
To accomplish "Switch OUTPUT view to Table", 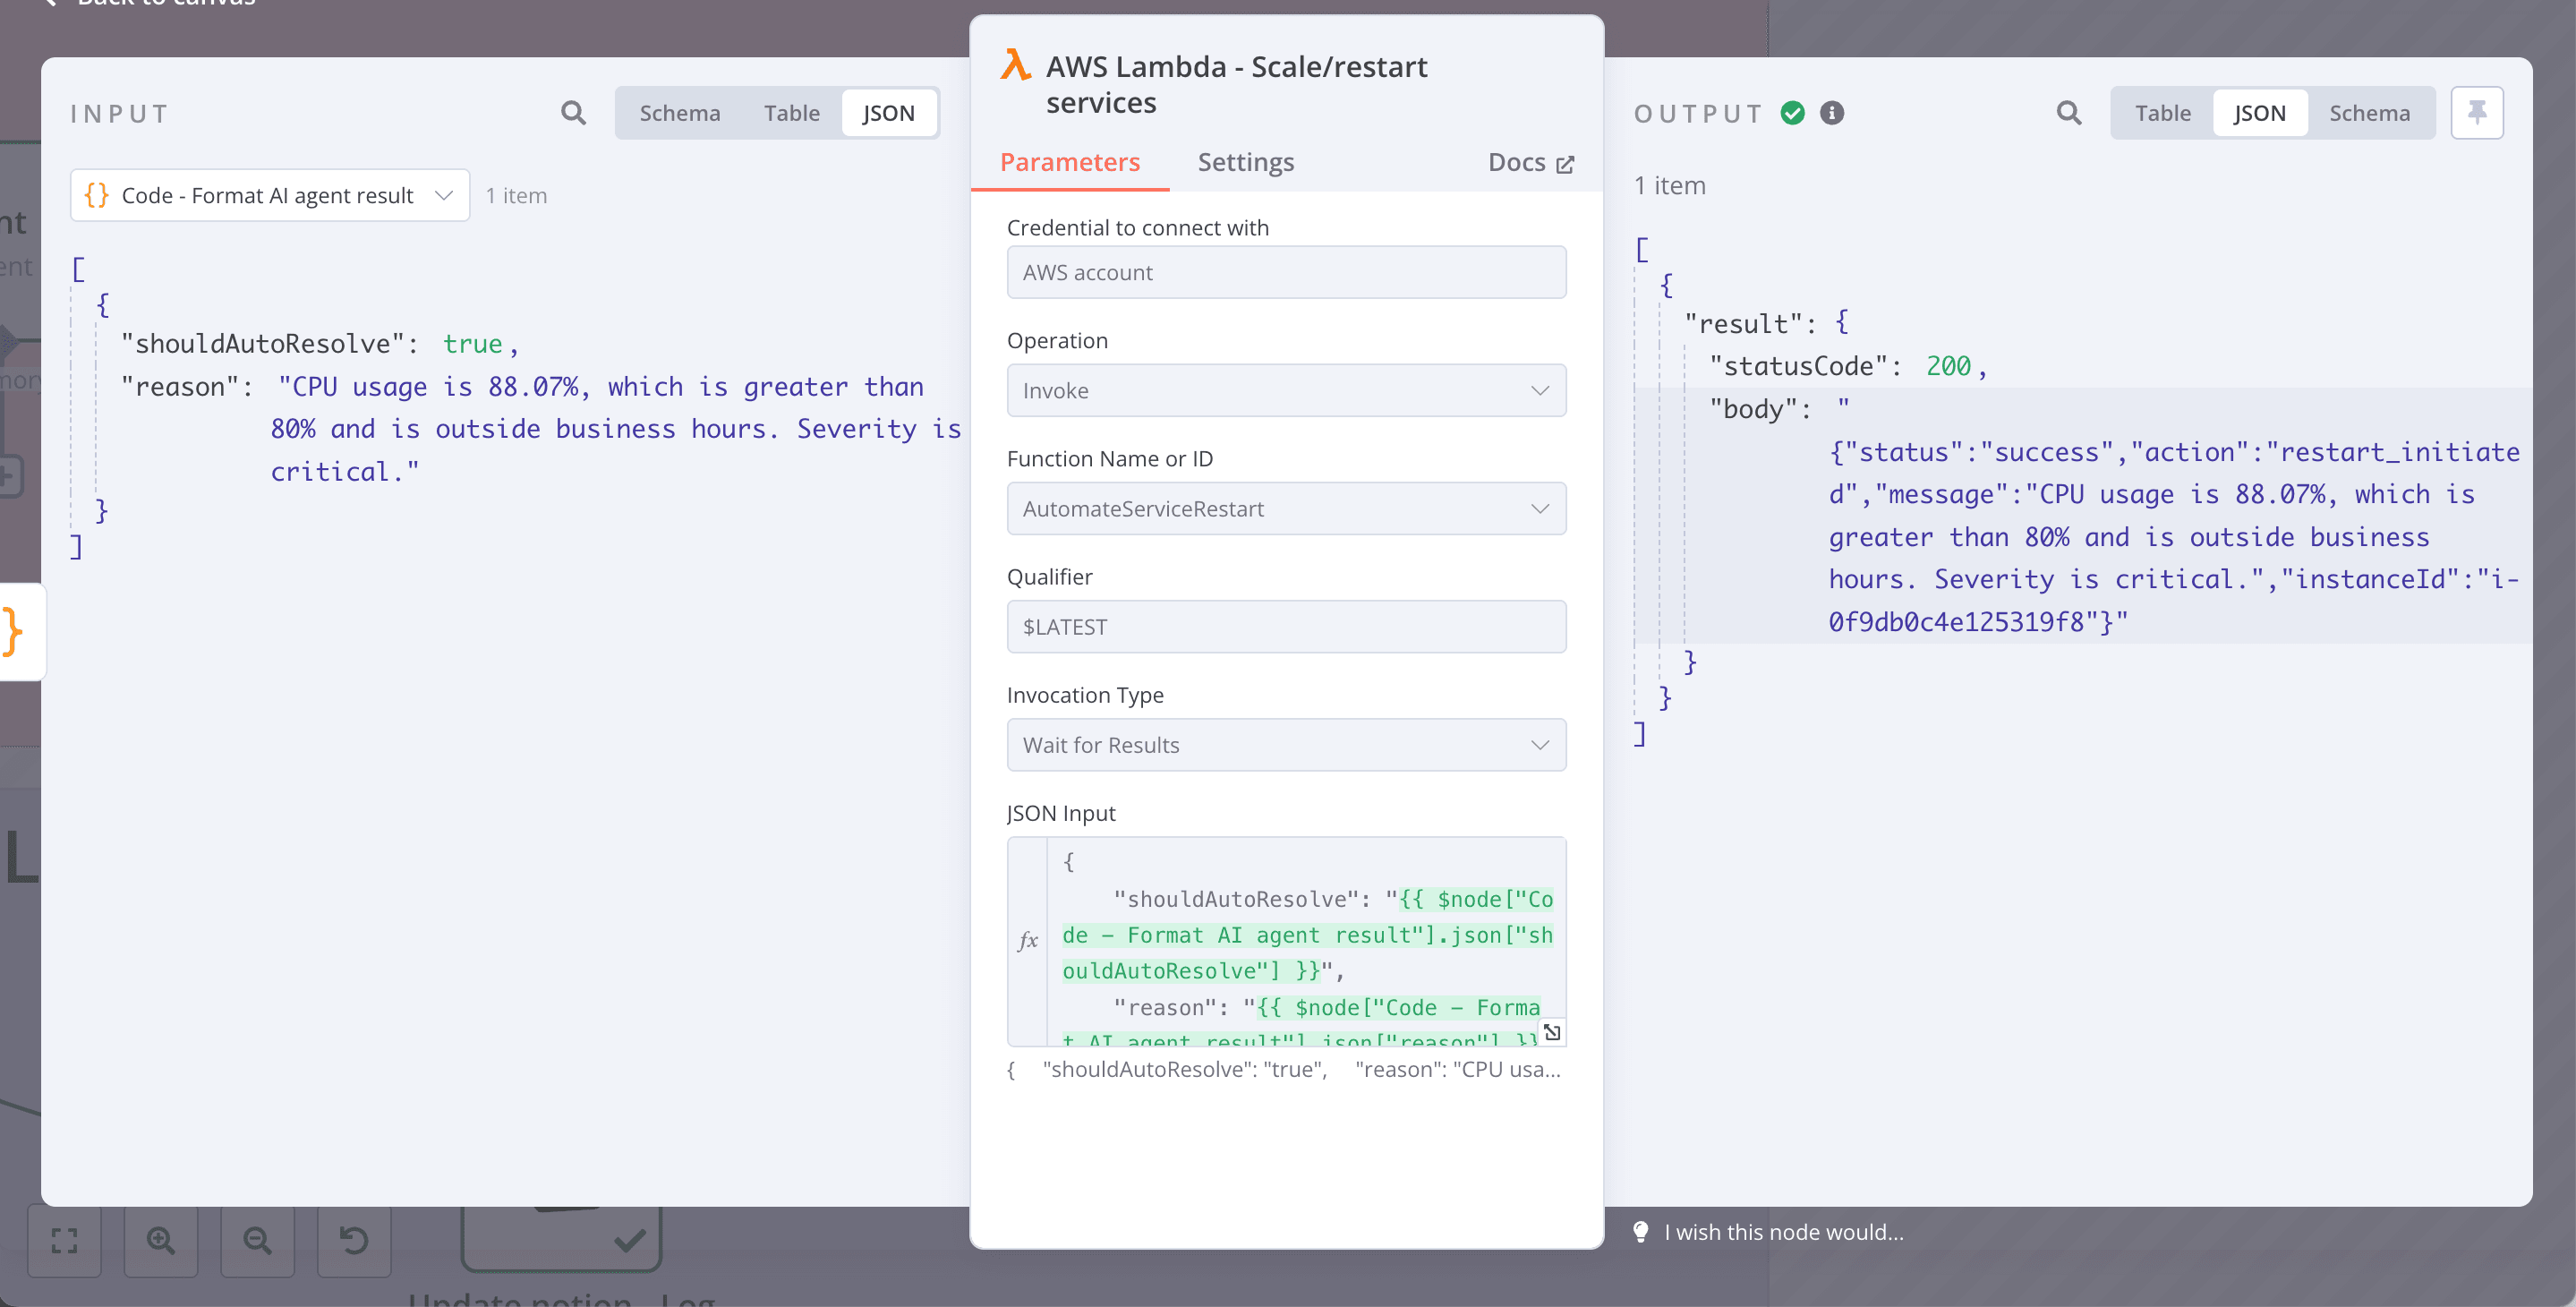I will [x=2163, y=113].
